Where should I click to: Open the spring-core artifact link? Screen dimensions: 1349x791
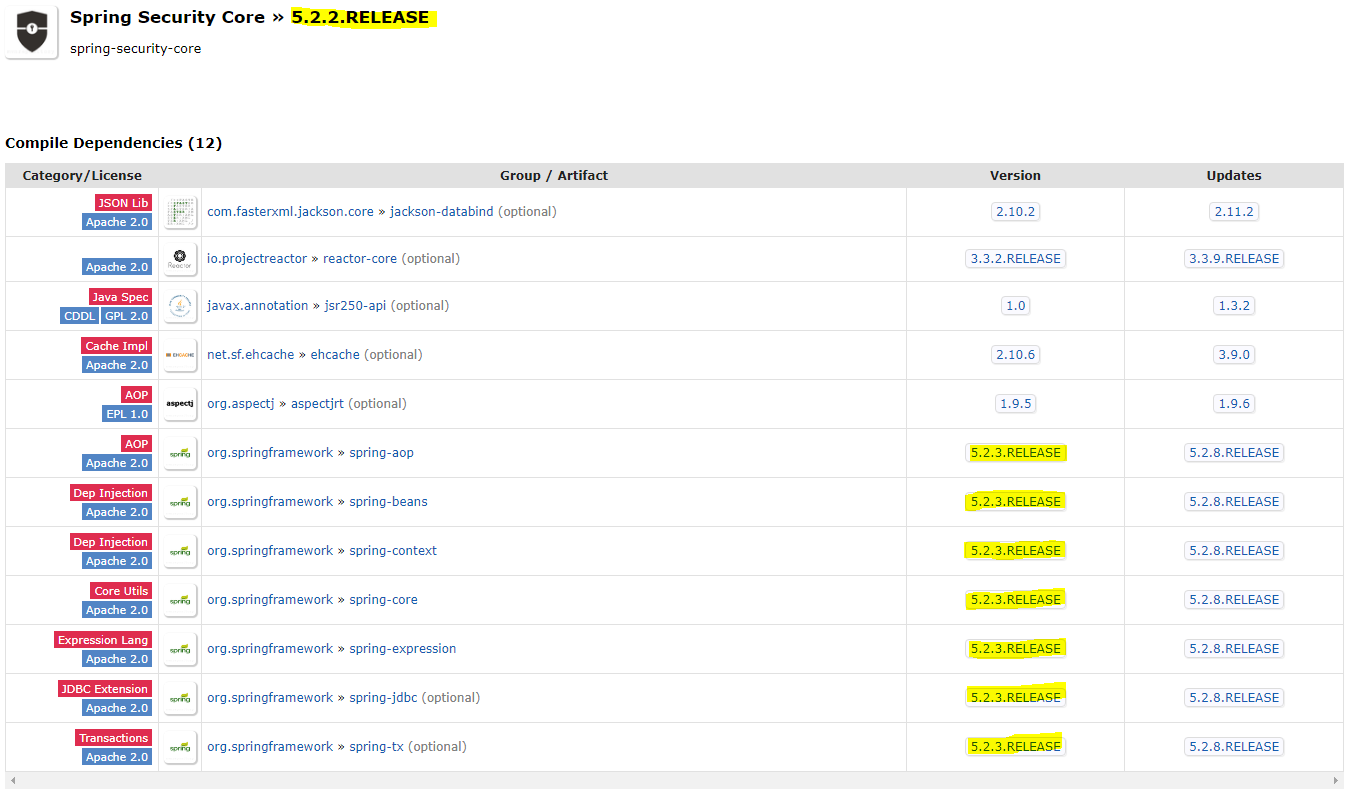pyautogui.click(x=383, y=600)
